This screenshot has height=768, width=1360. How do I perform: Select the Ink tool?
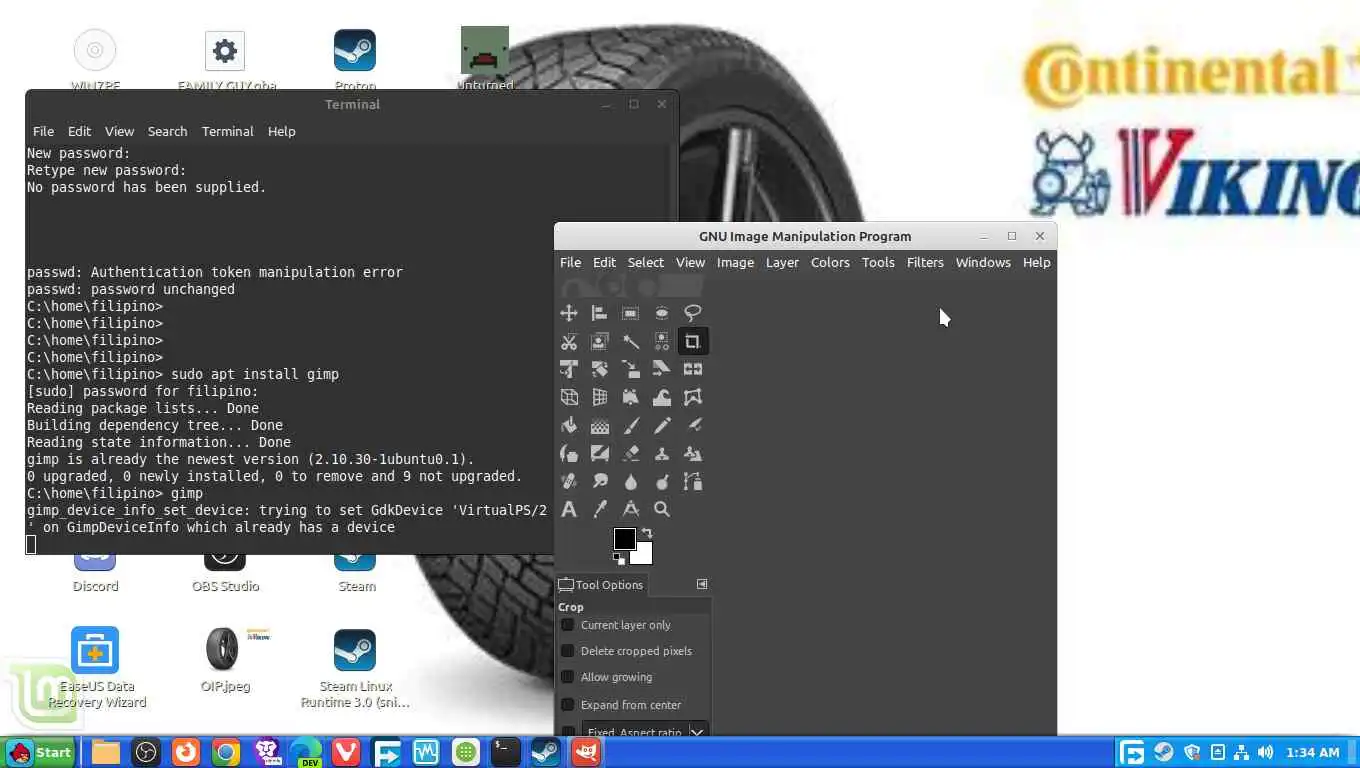[x=569, y=453]
